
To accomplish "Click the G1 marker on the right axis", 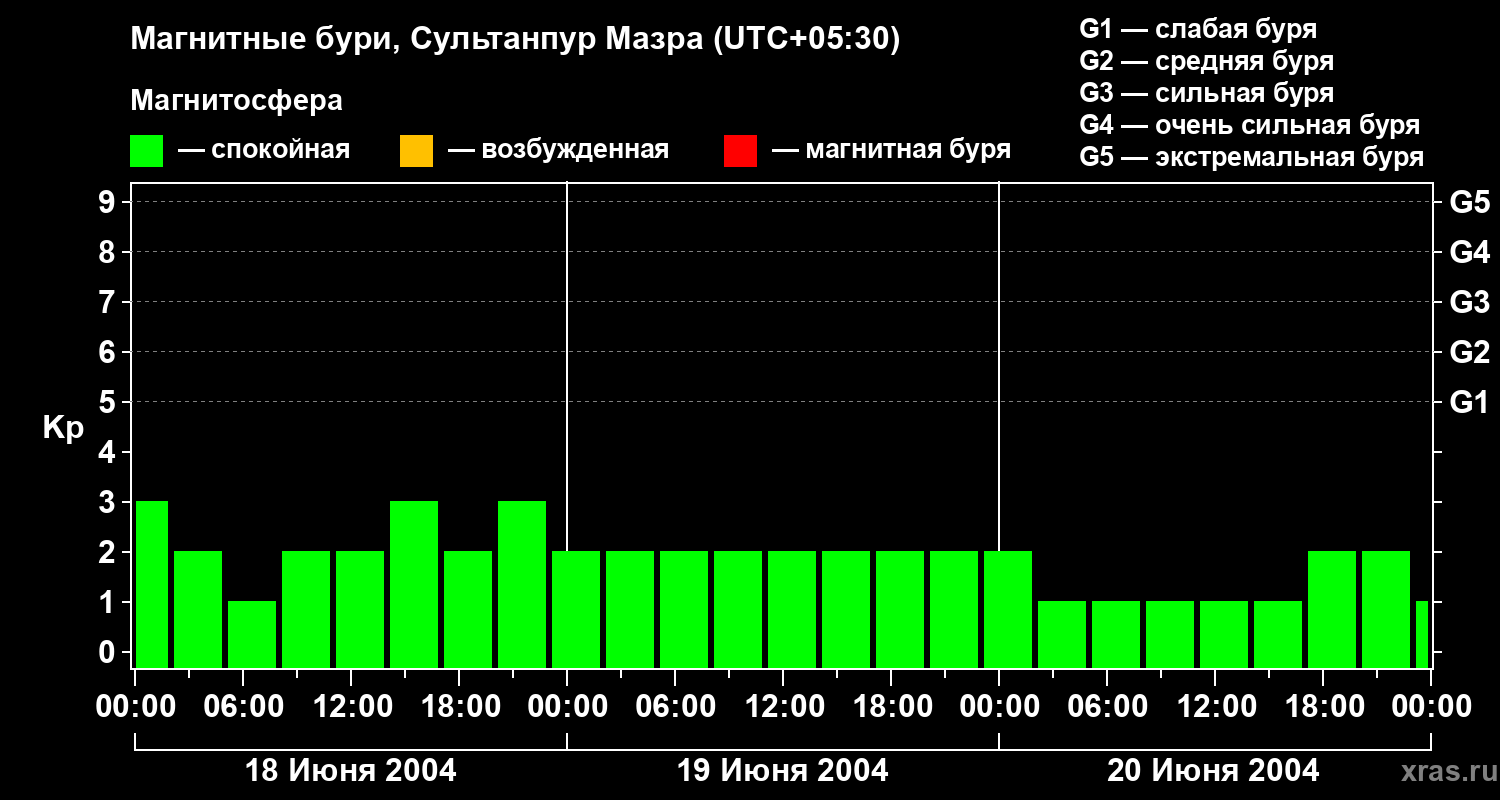I will pos(1469,403).
